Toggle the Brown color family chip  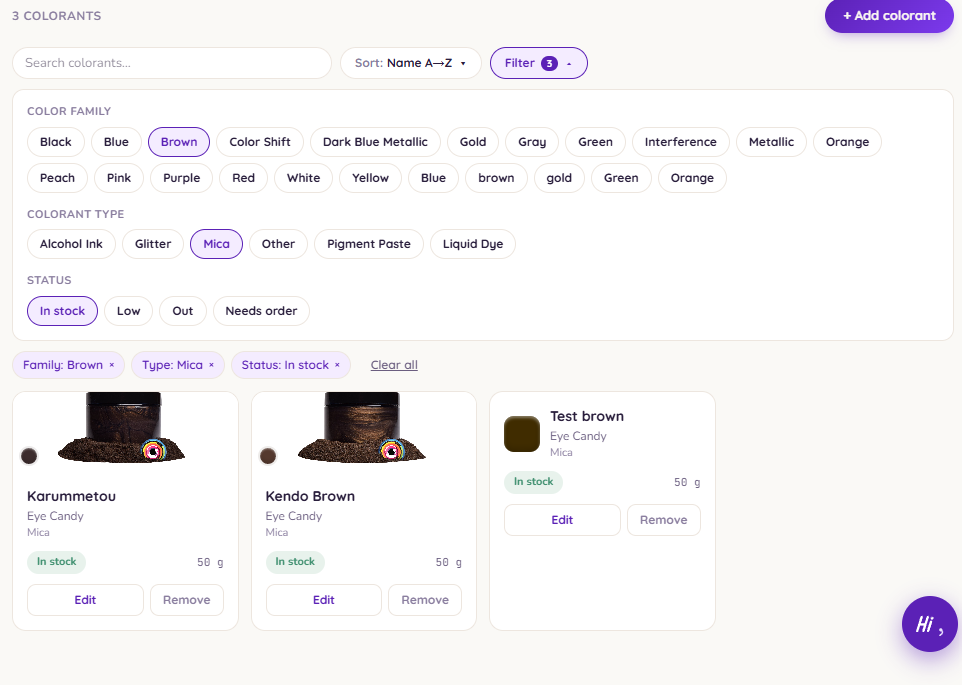tap(179, 142)
